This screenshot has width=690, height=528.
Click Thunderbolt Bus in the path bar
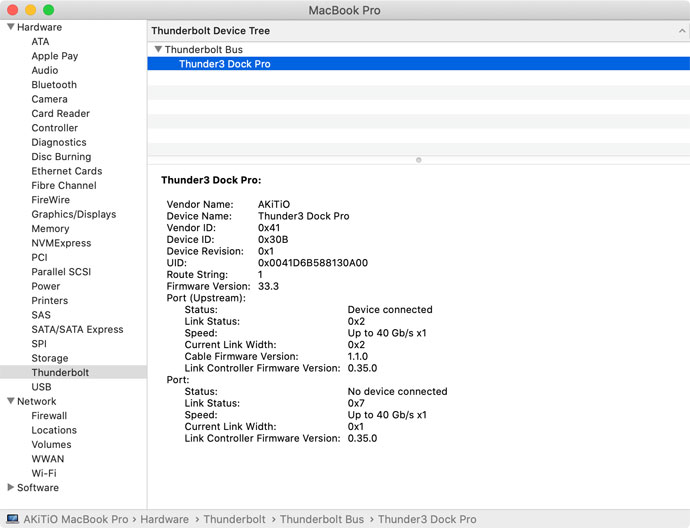[321, 520]
